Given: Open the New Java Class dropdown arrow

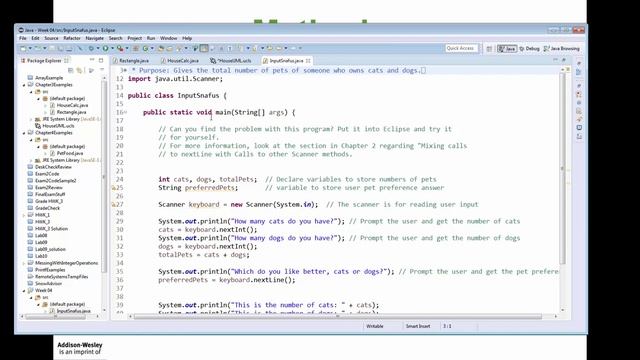Looking at the screenshot, I should point(152,48).
